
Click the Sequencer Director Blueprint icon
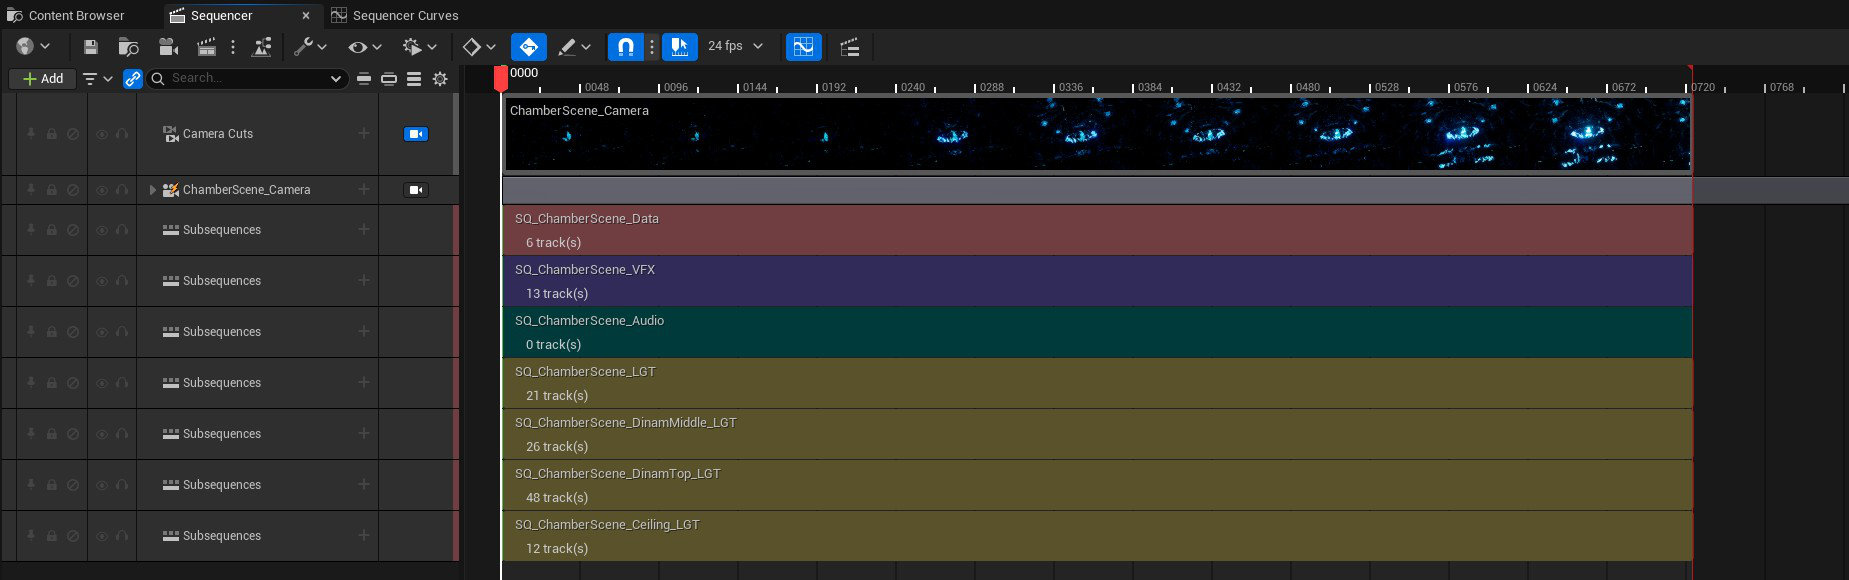[x=262, y=47]
